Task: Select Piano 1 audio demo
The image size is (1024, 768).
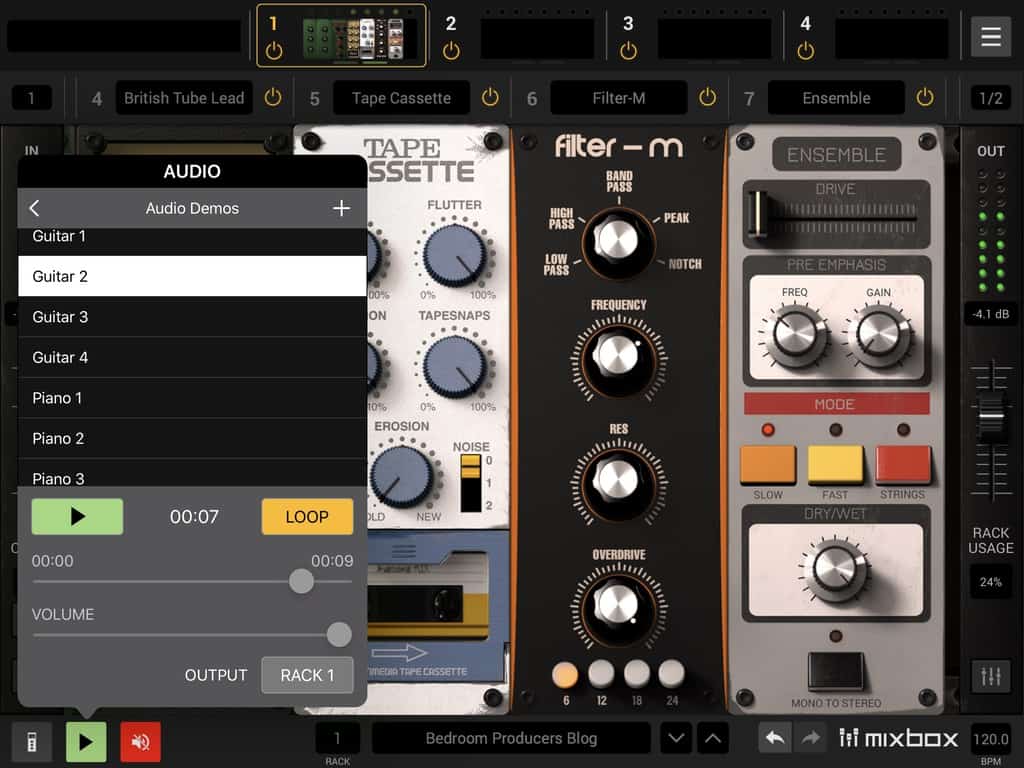Action: [192, 398]
